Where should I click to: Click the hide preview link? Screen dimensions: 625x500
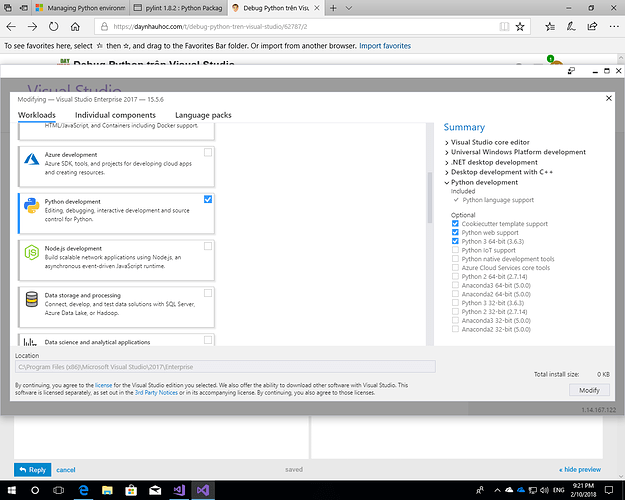tap(580, 470)
